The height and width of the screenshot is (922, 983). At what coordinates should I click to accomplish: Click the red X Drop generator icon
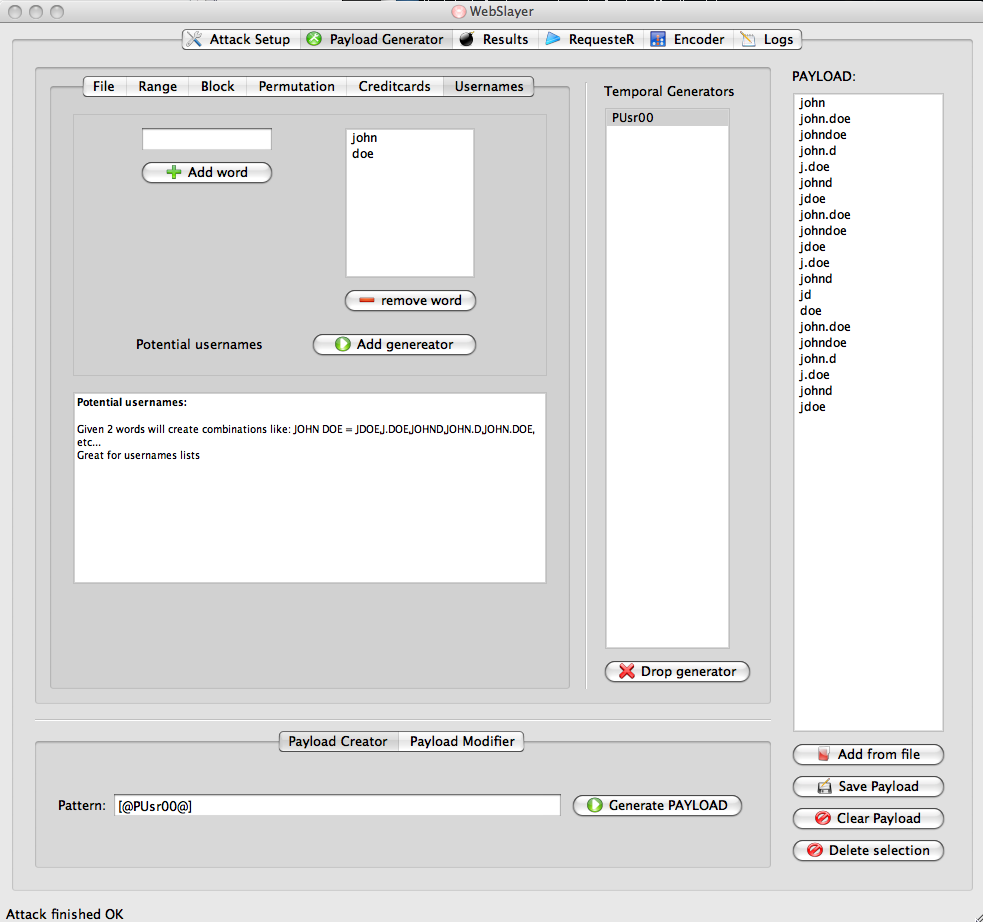(x=626, y=671)
